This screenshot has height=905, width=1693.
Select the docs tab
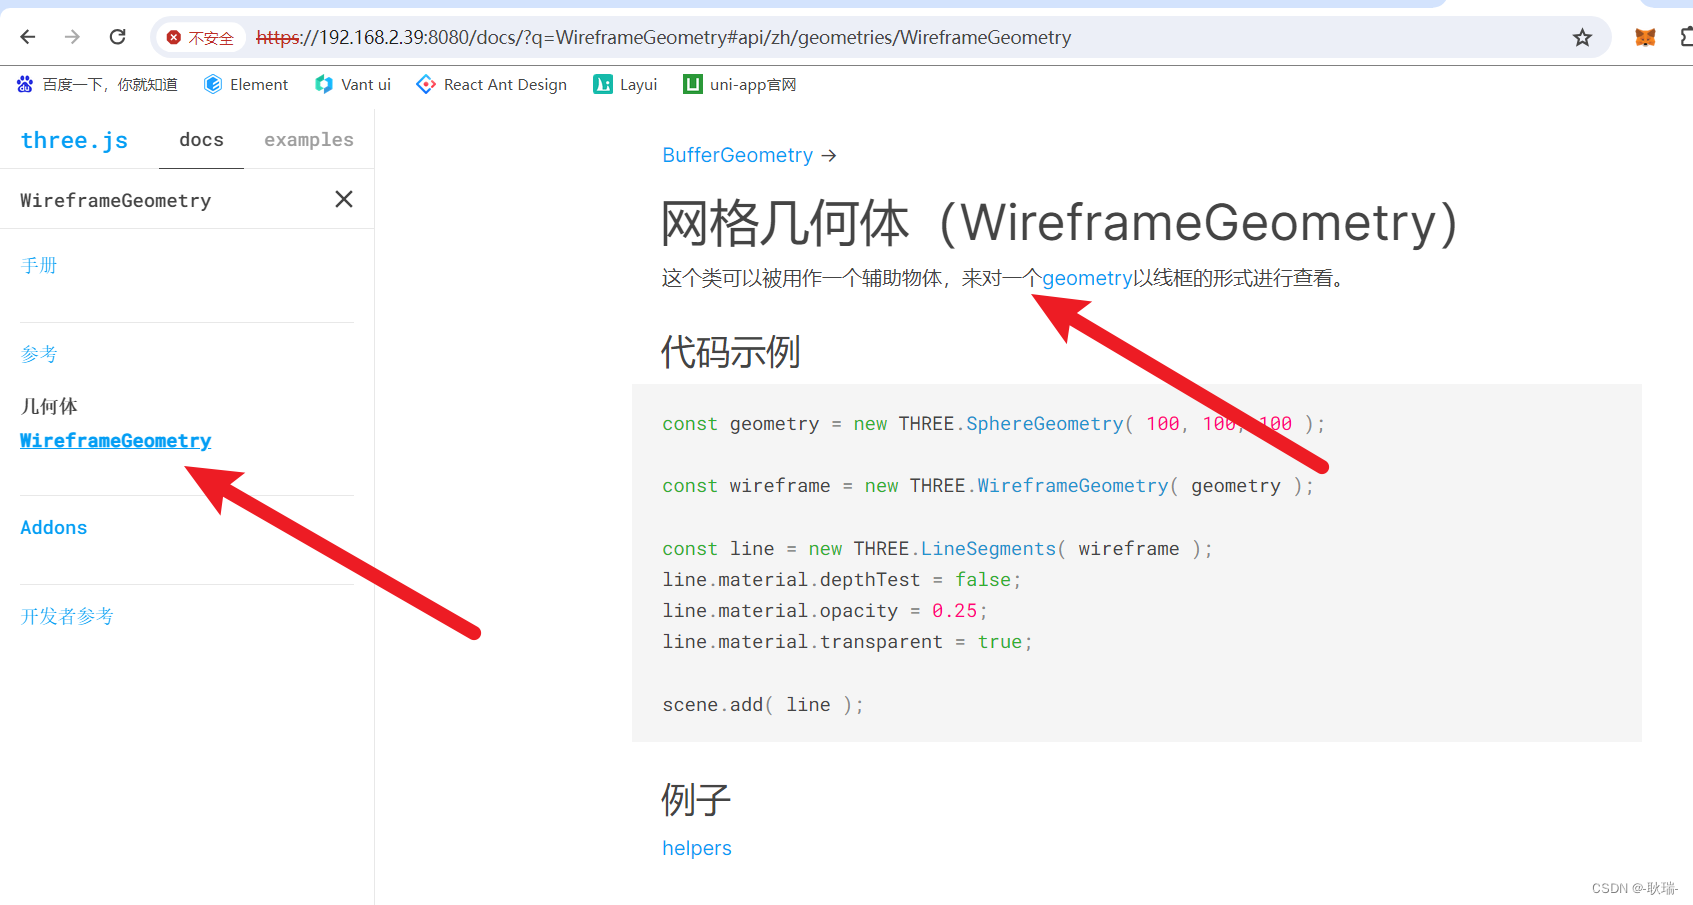click(200, 139)
